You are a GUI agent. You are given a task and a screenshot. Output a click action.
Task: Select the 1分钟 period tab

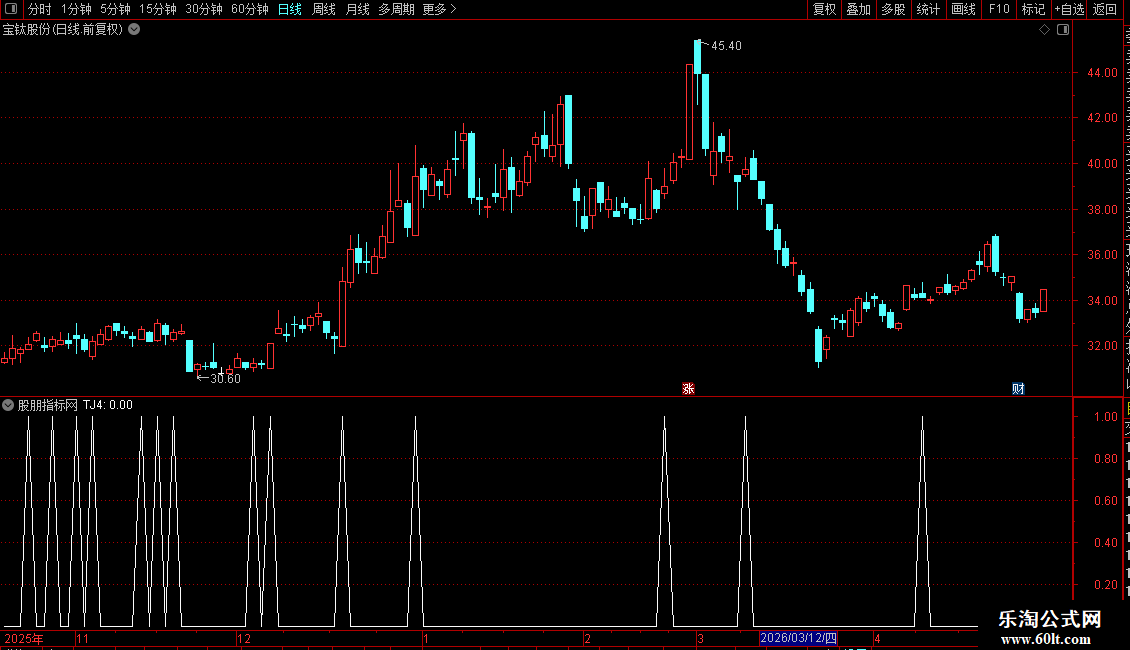point(76,9)
